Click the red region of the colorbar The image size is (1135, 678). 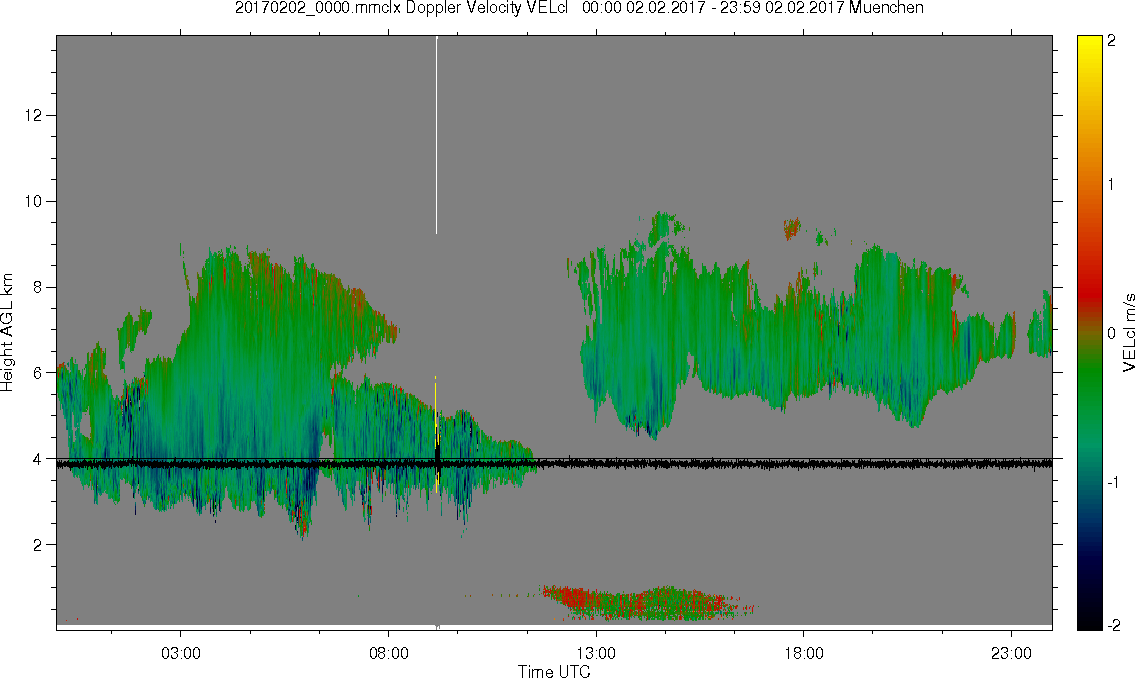1089,289
